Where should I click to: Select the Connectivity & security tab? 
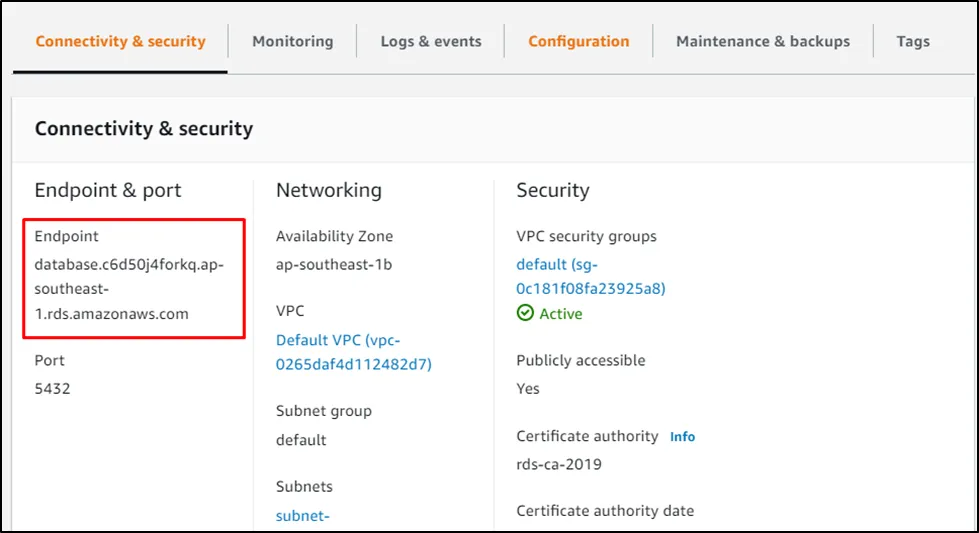click(120, 41)
